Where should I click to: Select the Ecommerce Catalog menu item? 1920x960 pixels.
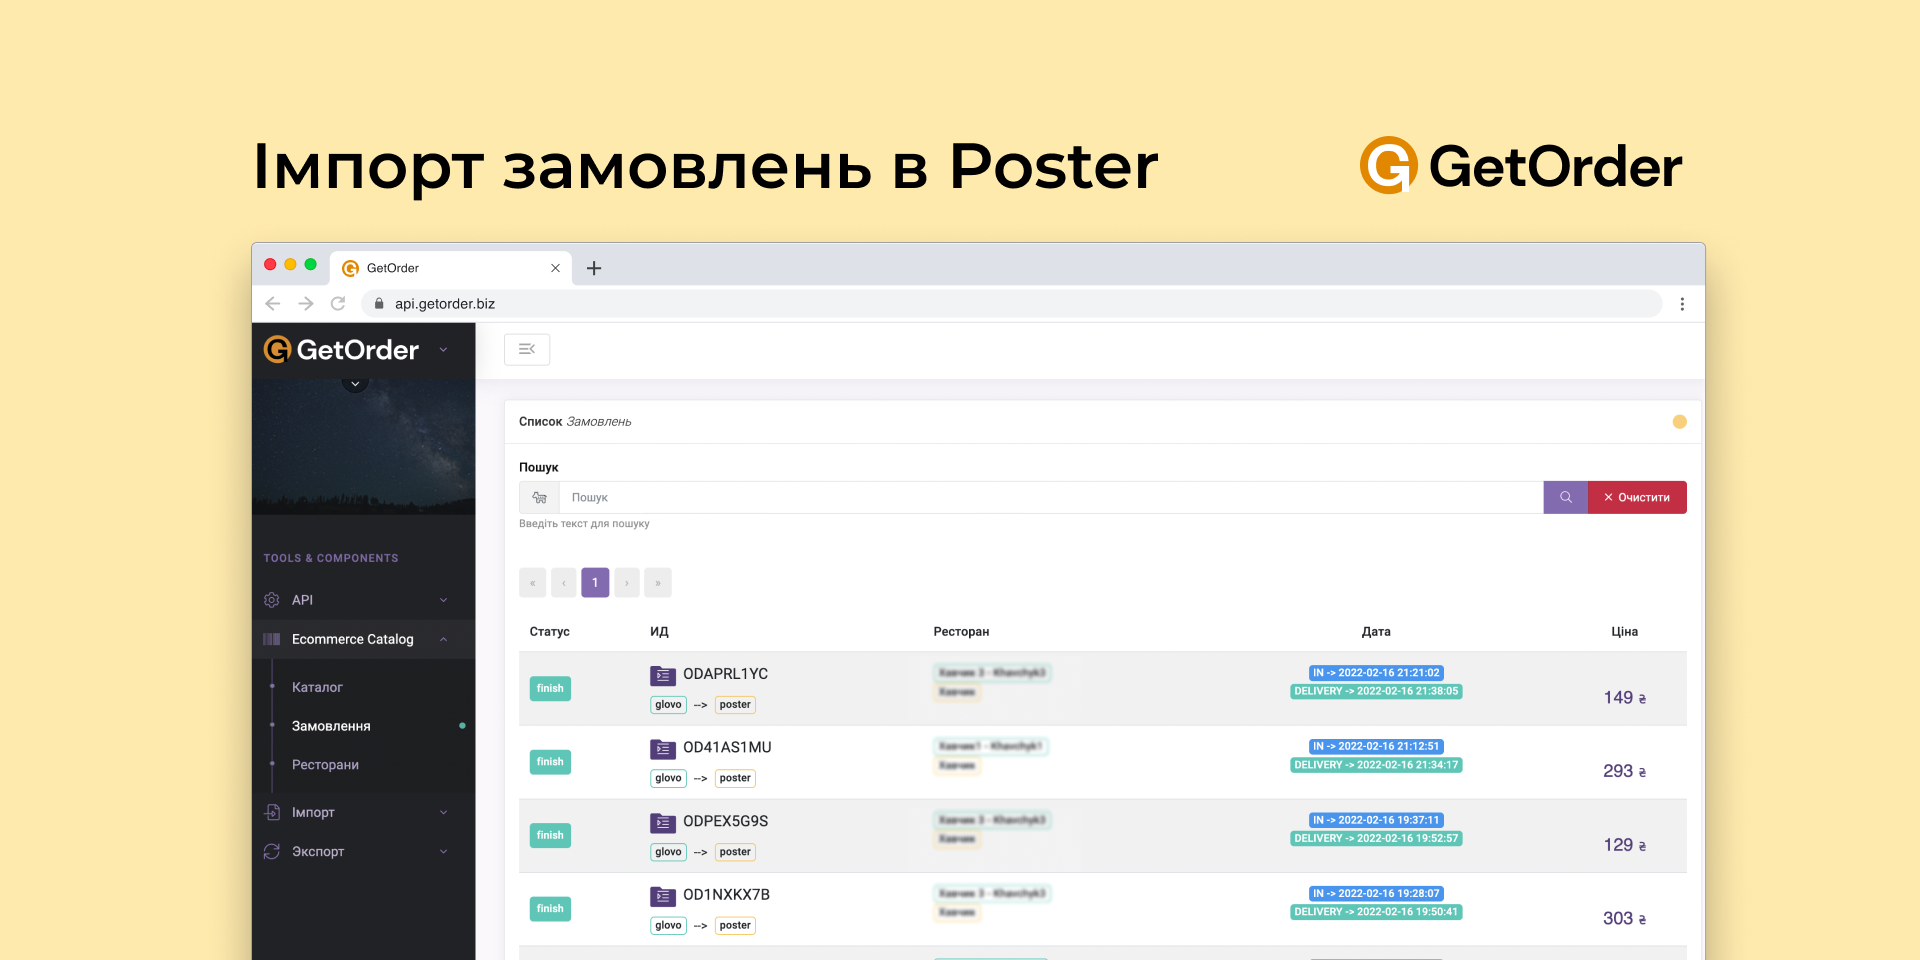pyautogui.click(x=363, y=639)
